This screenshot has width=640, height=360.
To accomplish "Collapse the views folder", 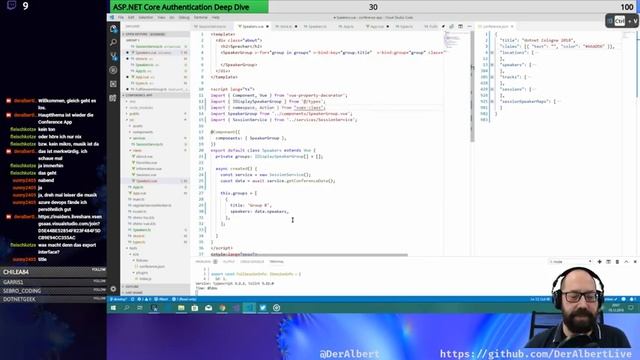I will [x=137, y=151].
